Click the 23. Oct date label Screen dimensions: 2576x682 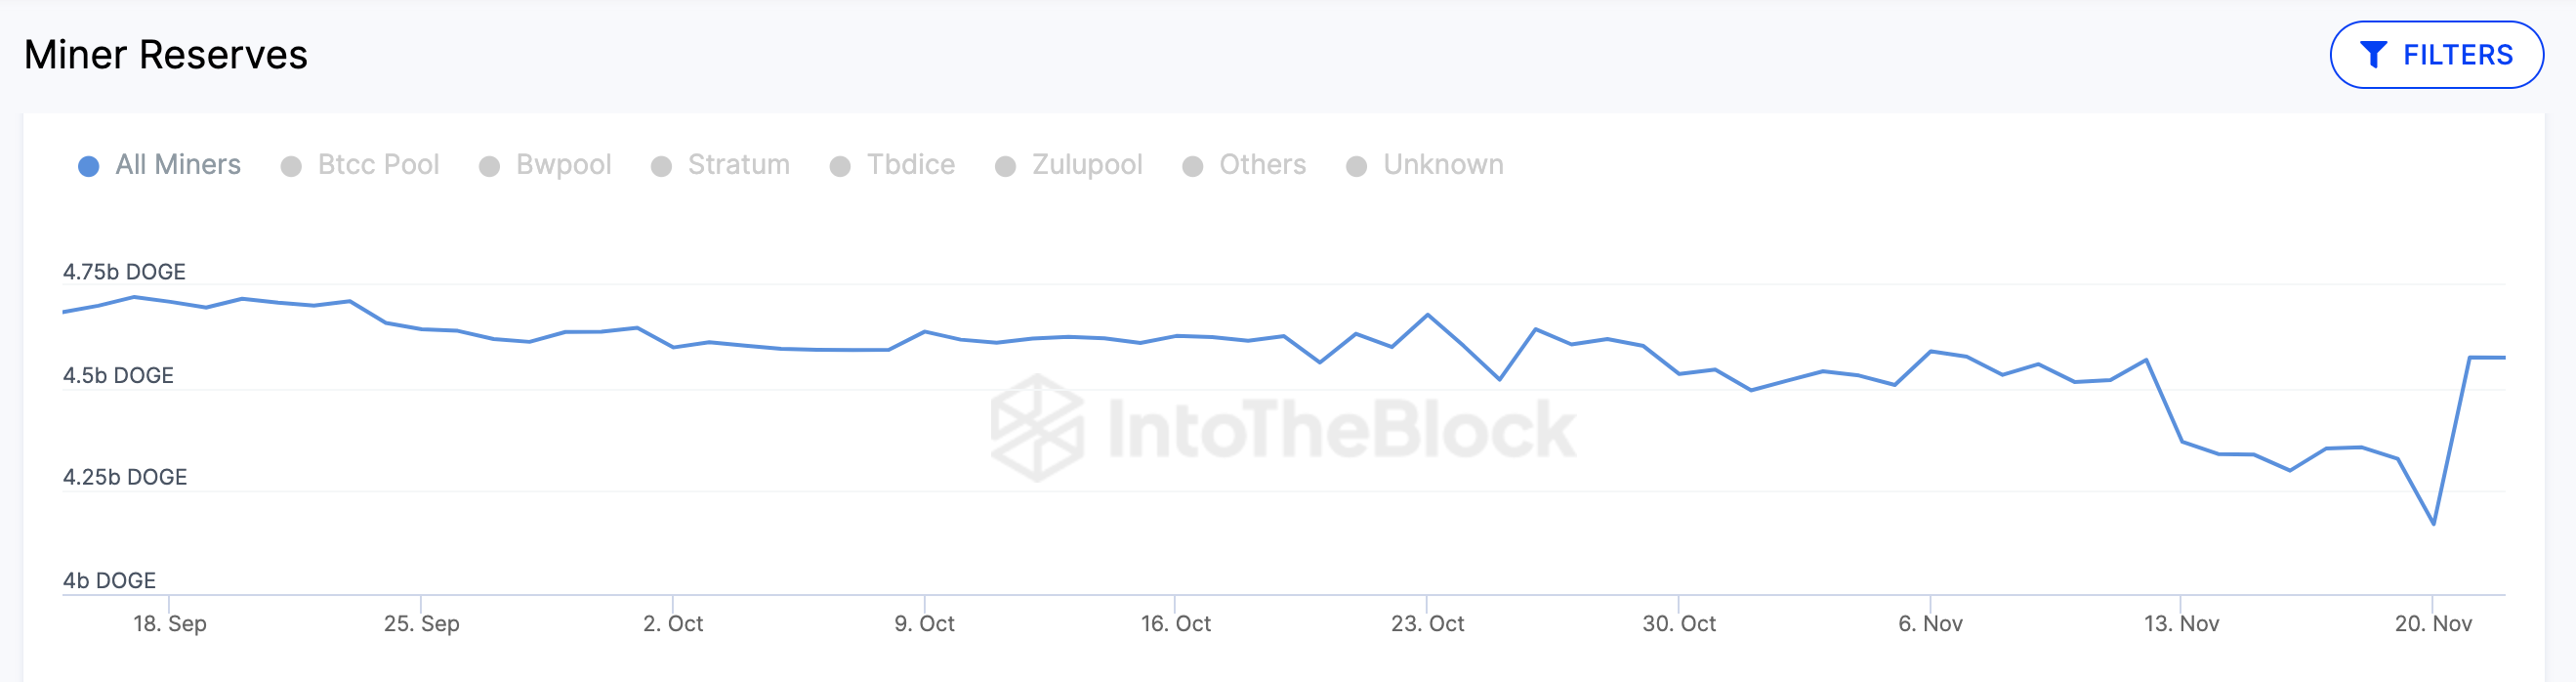pos(1427,624)
